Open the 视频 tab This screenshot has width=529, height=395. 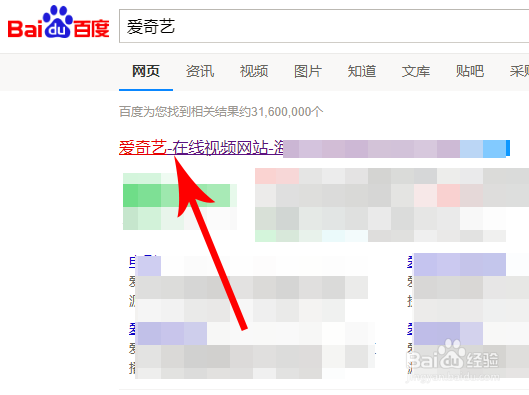[x=254, y=71]
